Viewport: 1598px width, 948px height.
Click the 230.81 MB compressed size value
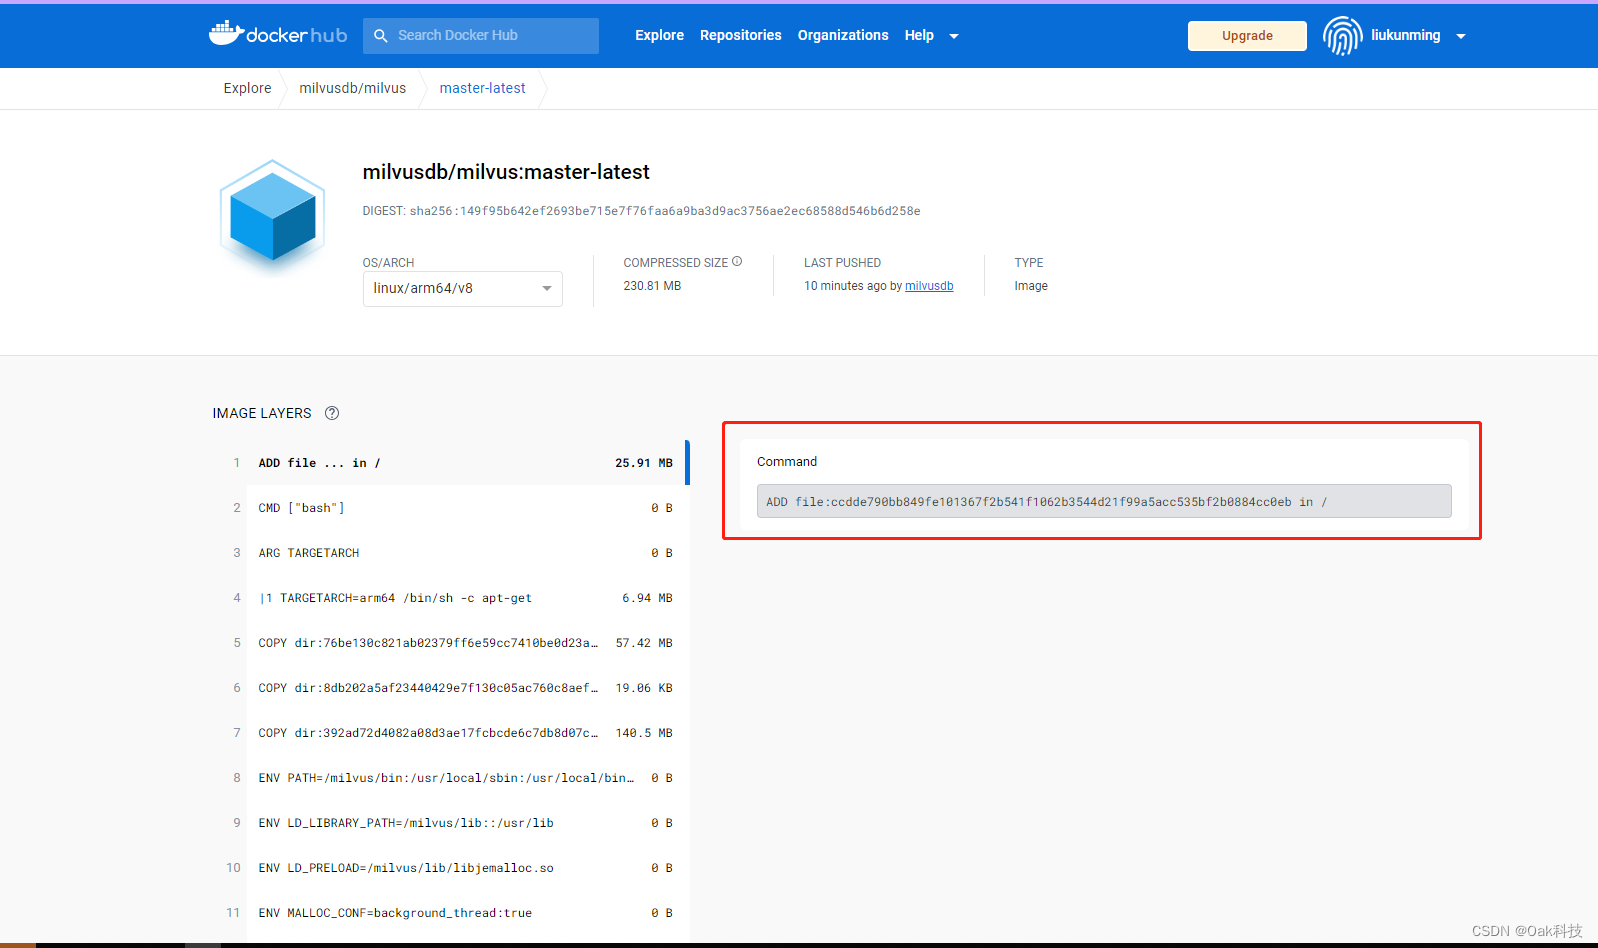(652, 286)
